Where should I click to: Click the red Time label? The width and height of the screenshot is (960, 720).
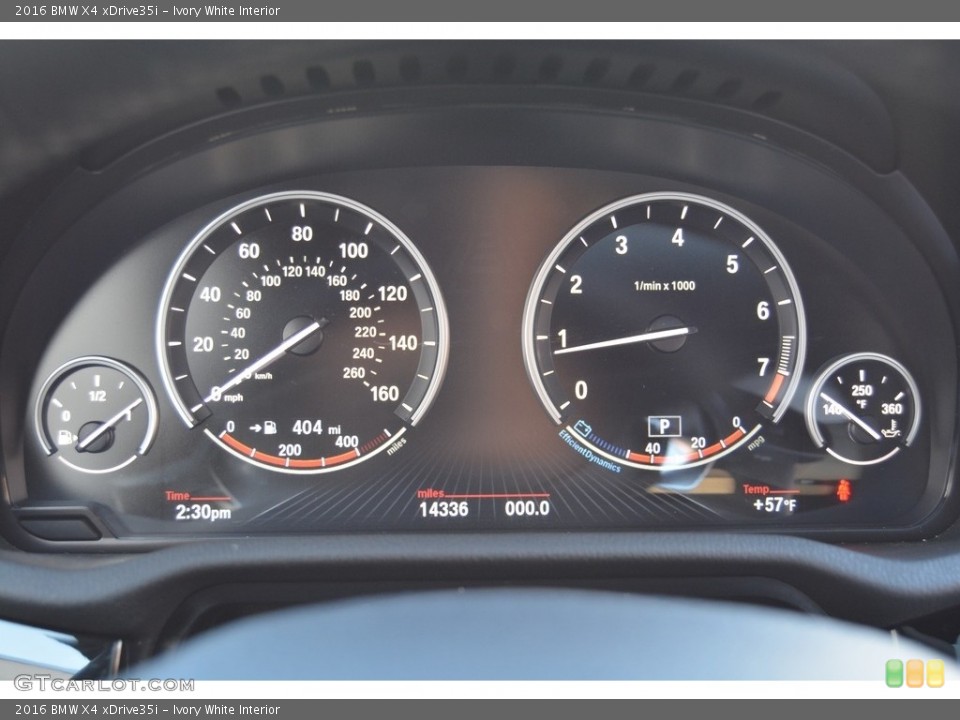click(x=178, y=496)
